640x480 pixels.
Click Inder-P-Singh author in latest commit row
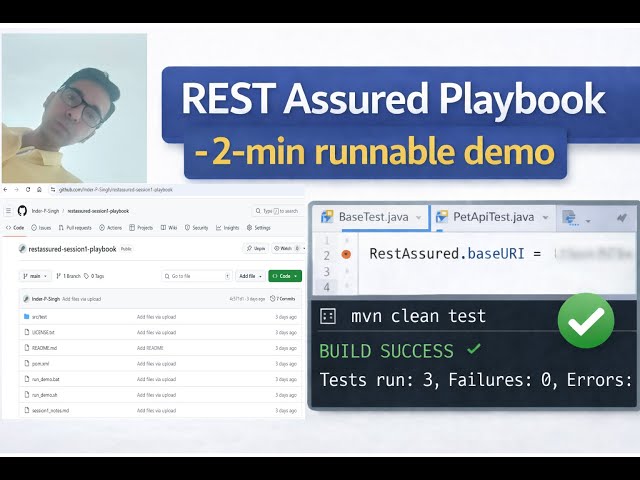pos(46,299)
